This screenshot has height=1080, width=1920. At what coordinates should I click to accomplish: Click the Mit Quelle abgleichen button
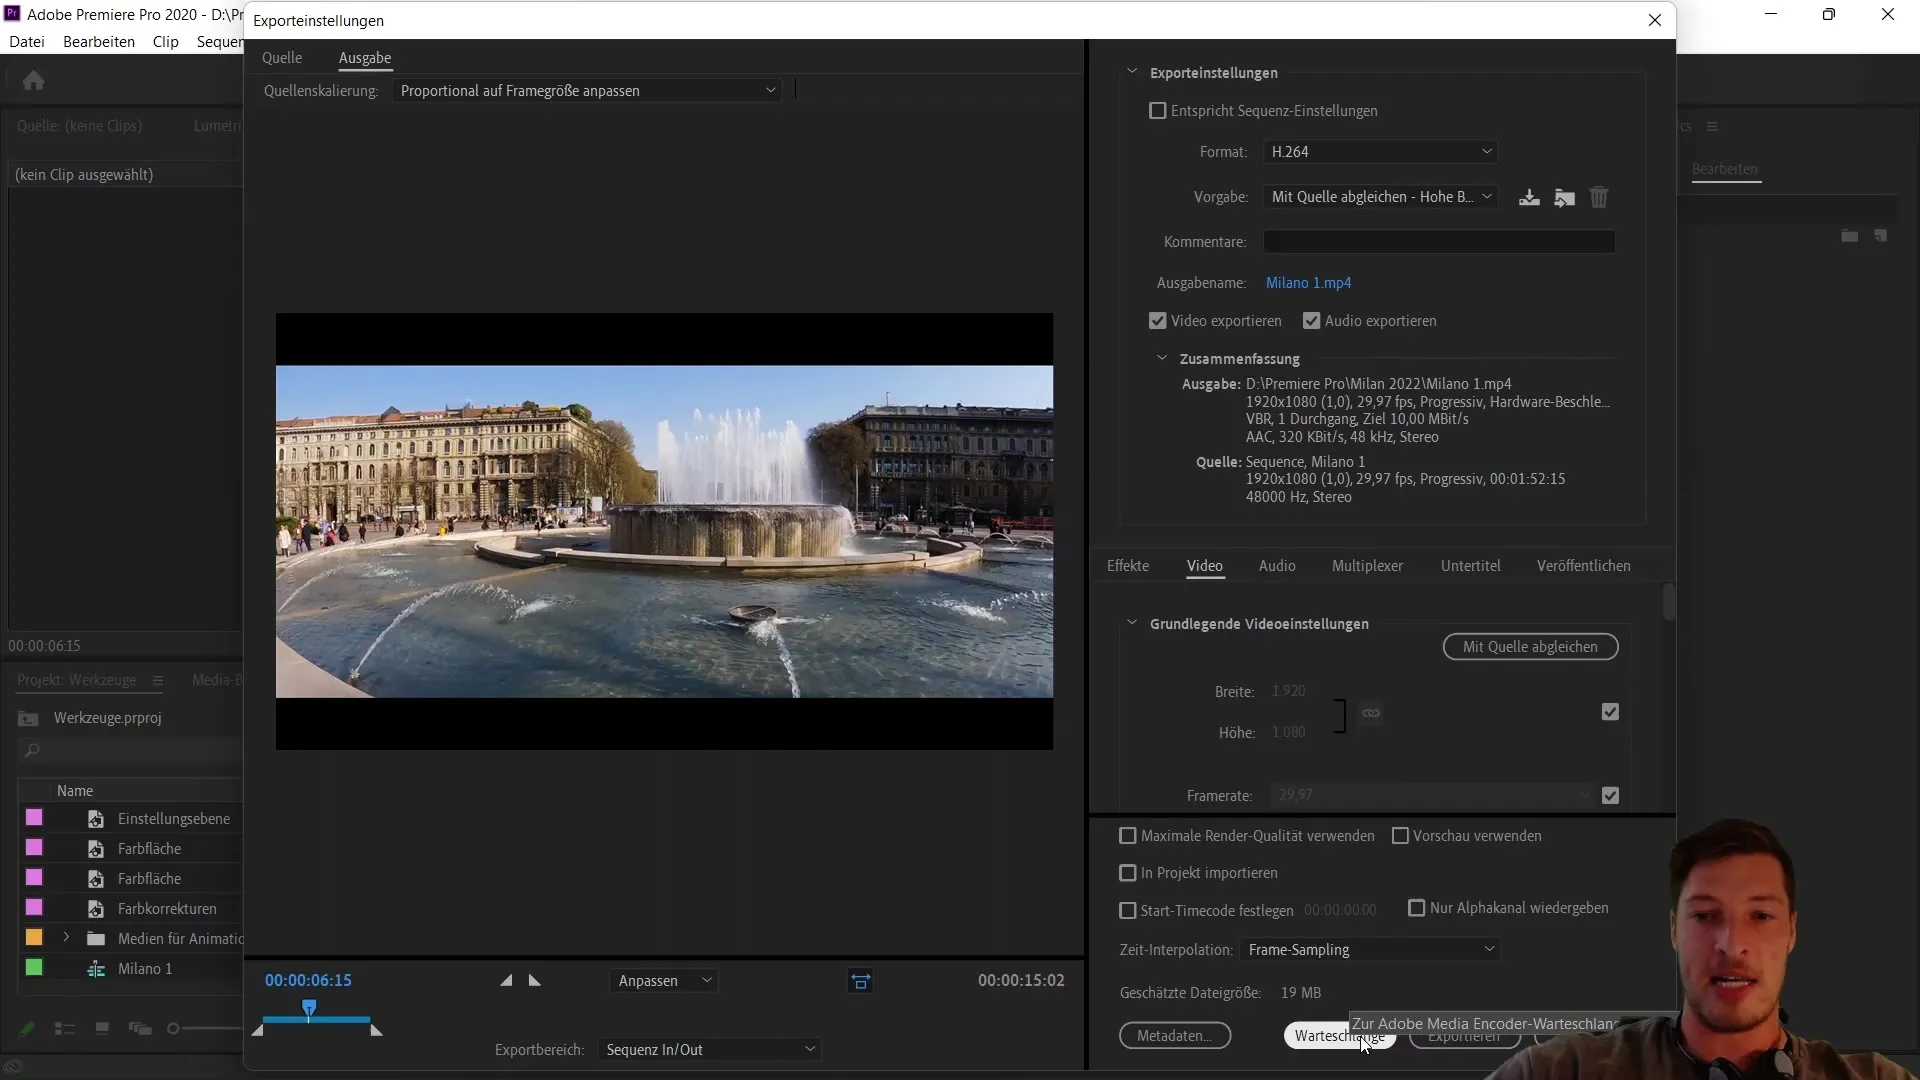[x=1530, y=647]
